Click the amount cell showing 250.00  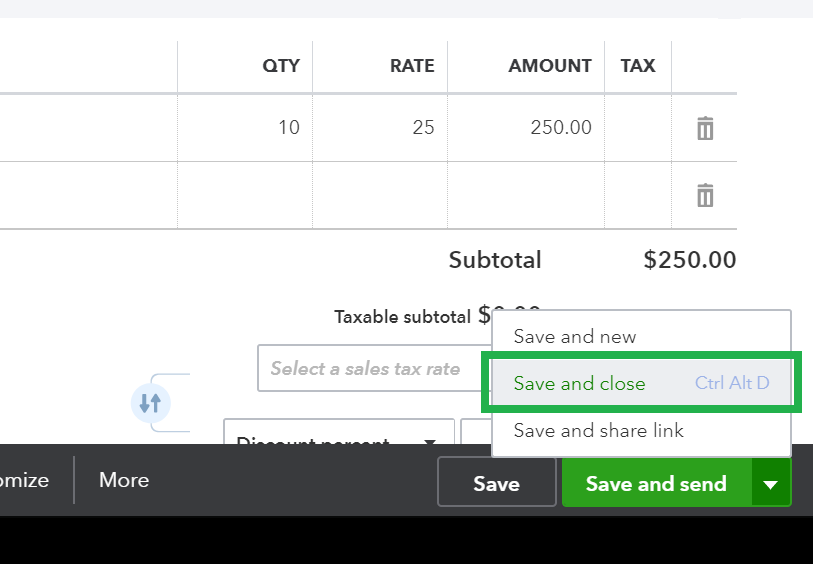coord(525,128)
